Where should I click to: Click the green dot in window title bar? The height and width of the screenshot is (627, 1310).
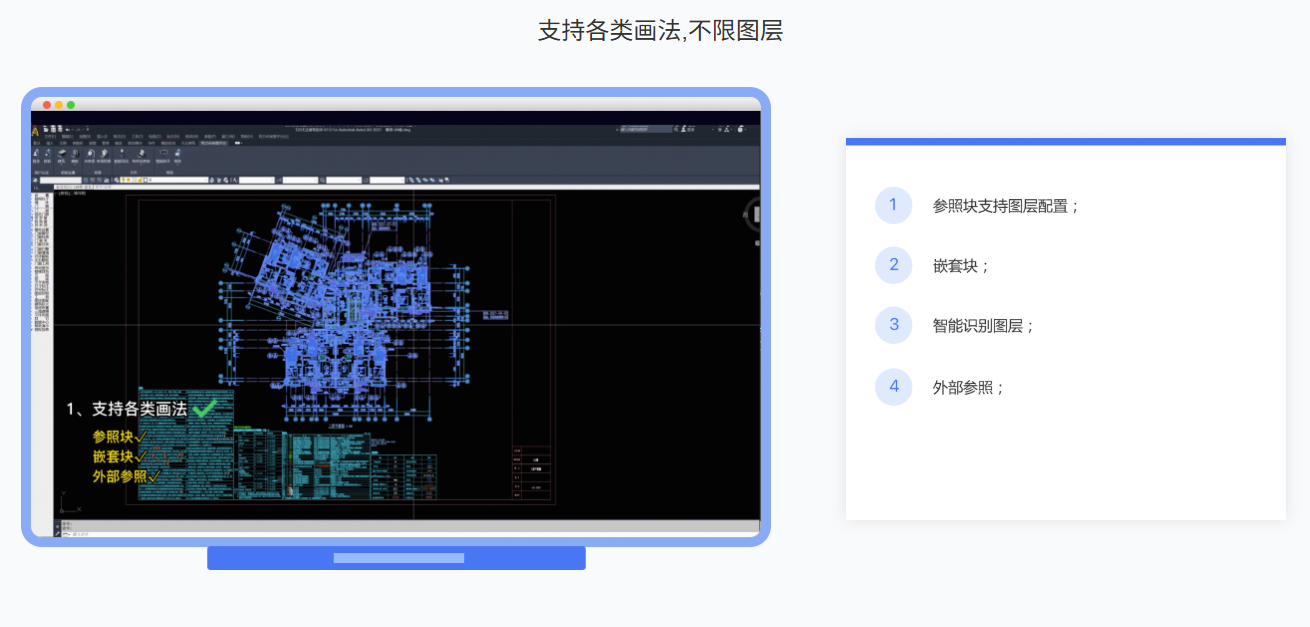[71, 105]
